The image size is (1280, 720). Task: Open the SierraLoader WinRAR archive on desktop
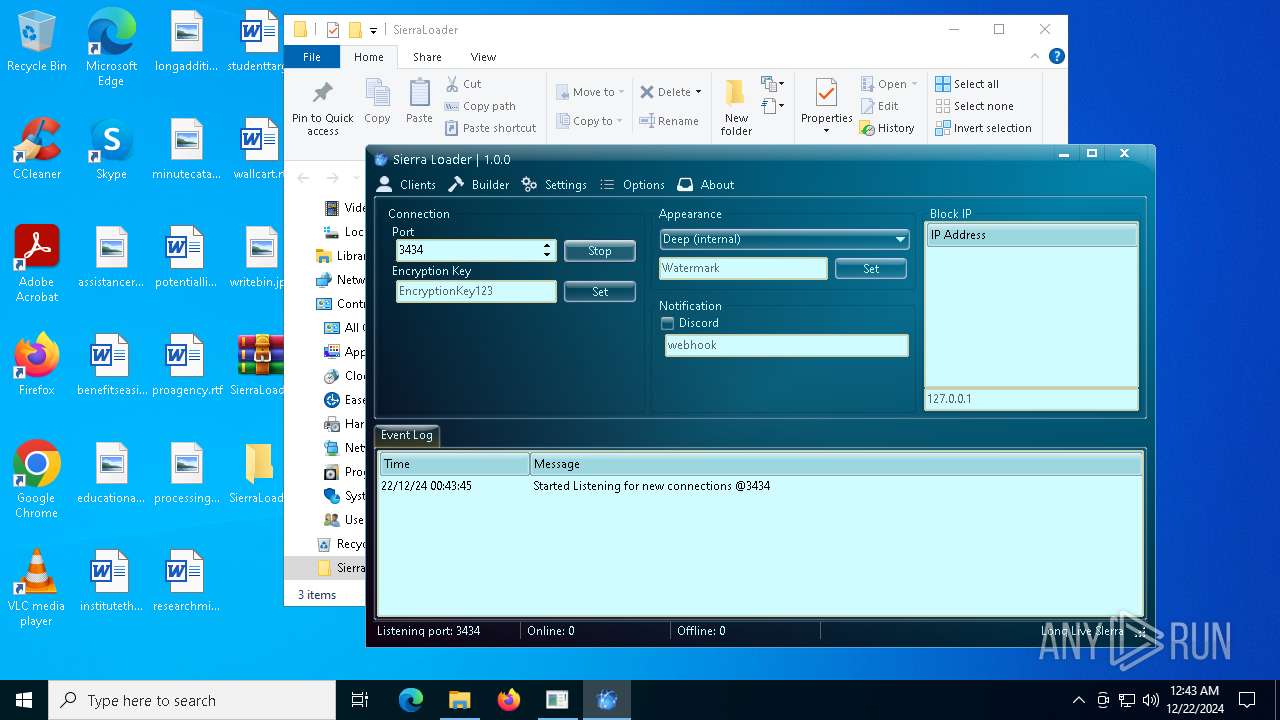coord(260,364)
